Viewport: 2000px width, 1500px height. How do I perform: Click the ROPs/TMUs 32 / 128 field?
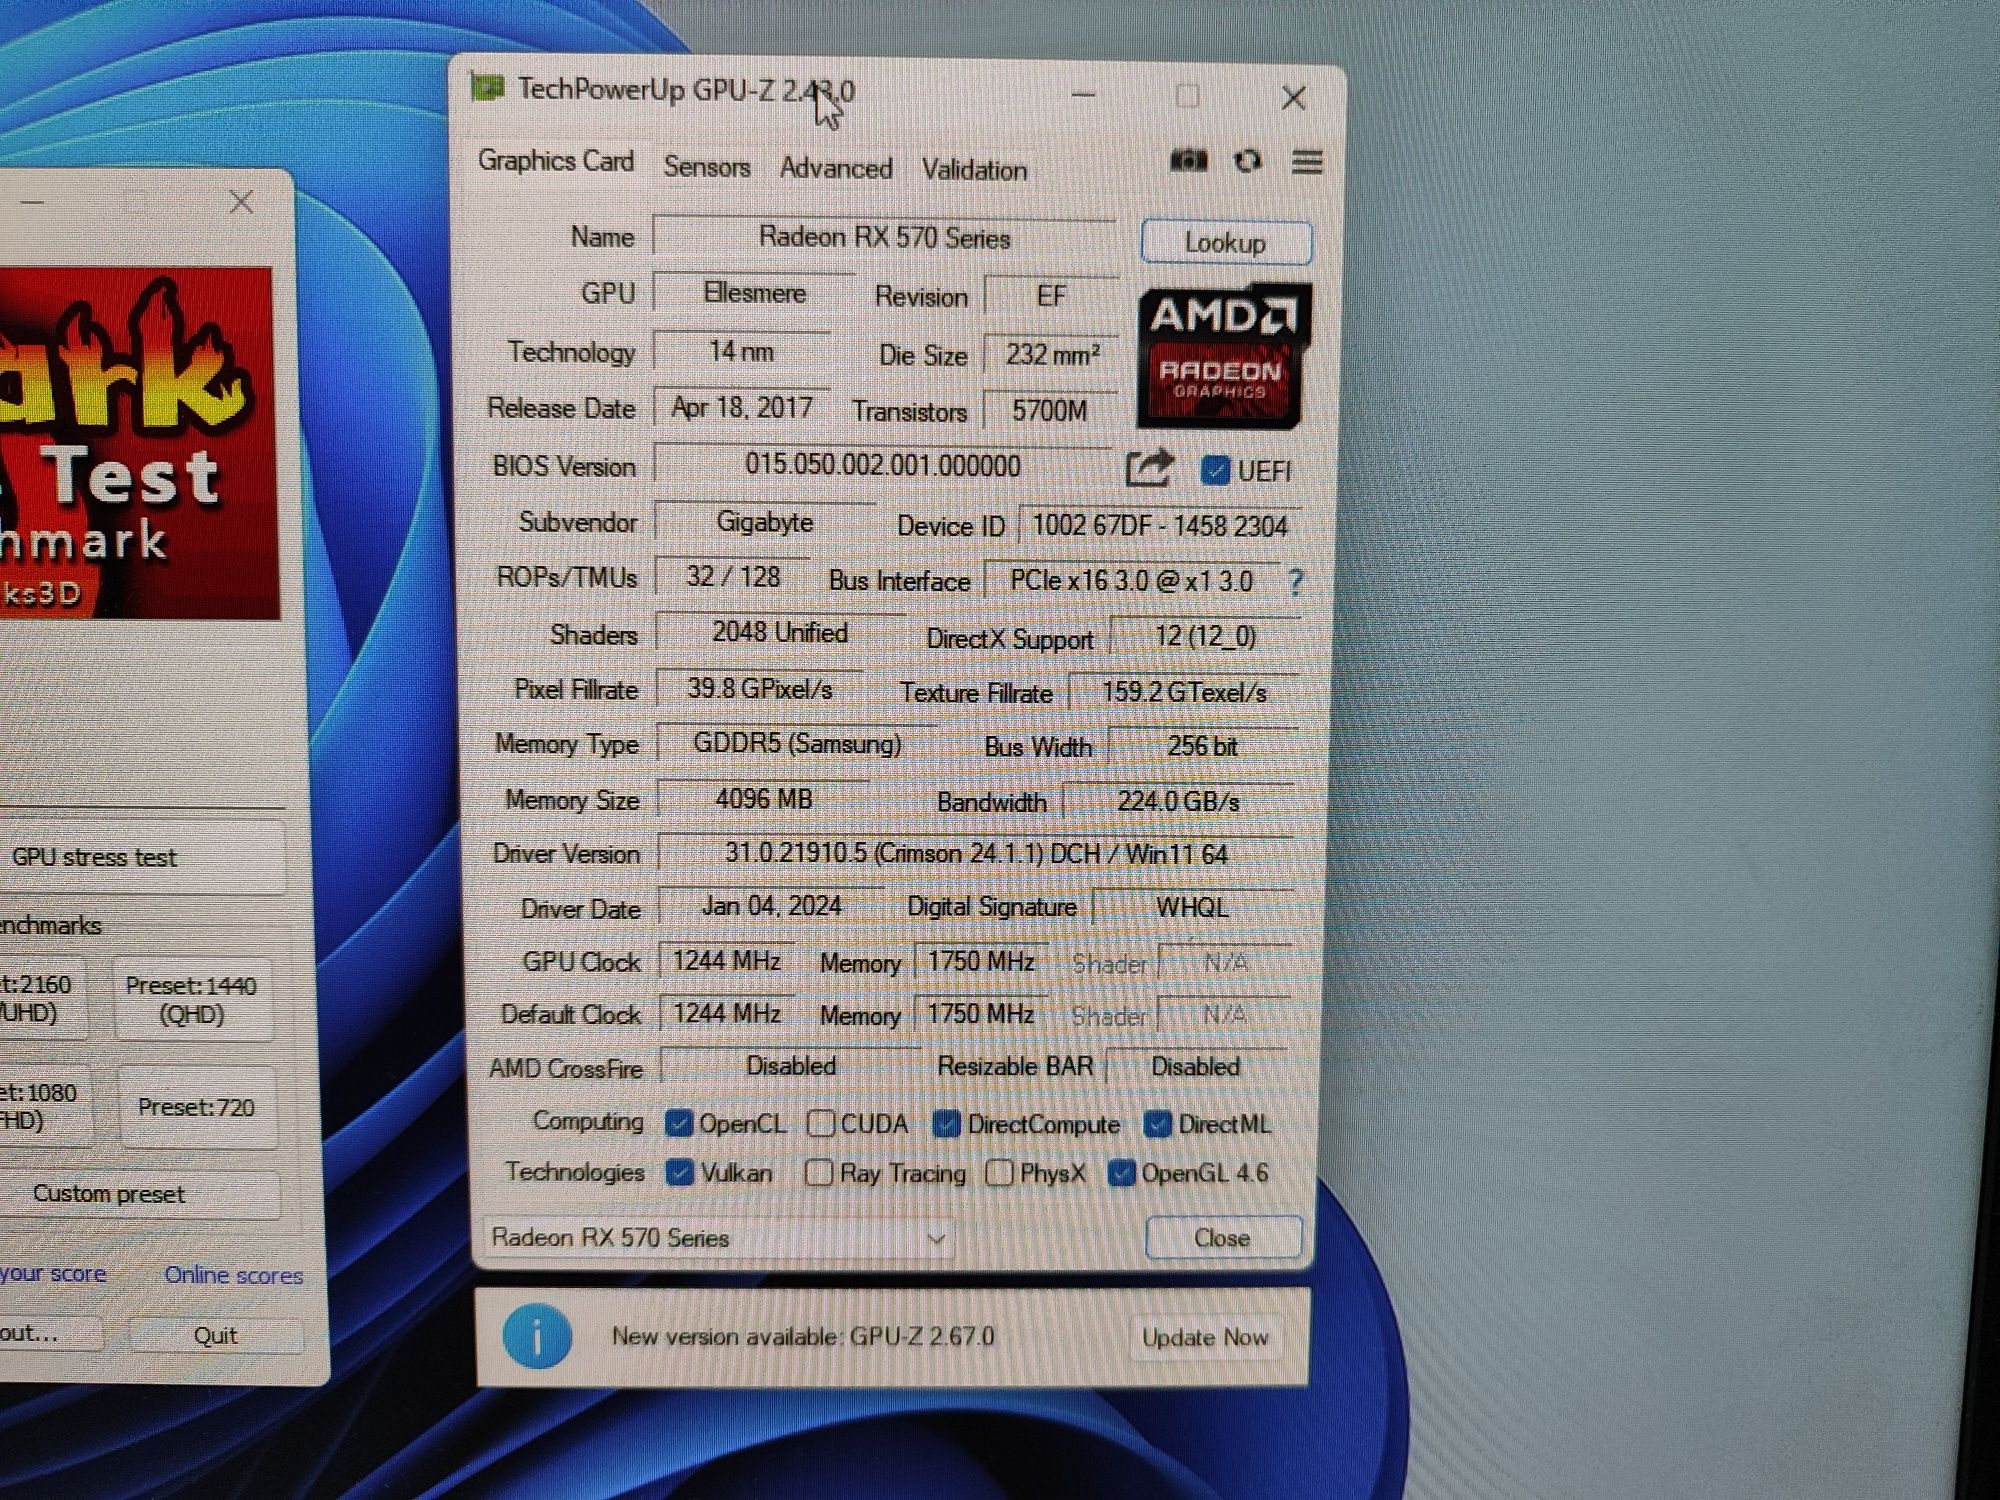click(x=733, y=577)
